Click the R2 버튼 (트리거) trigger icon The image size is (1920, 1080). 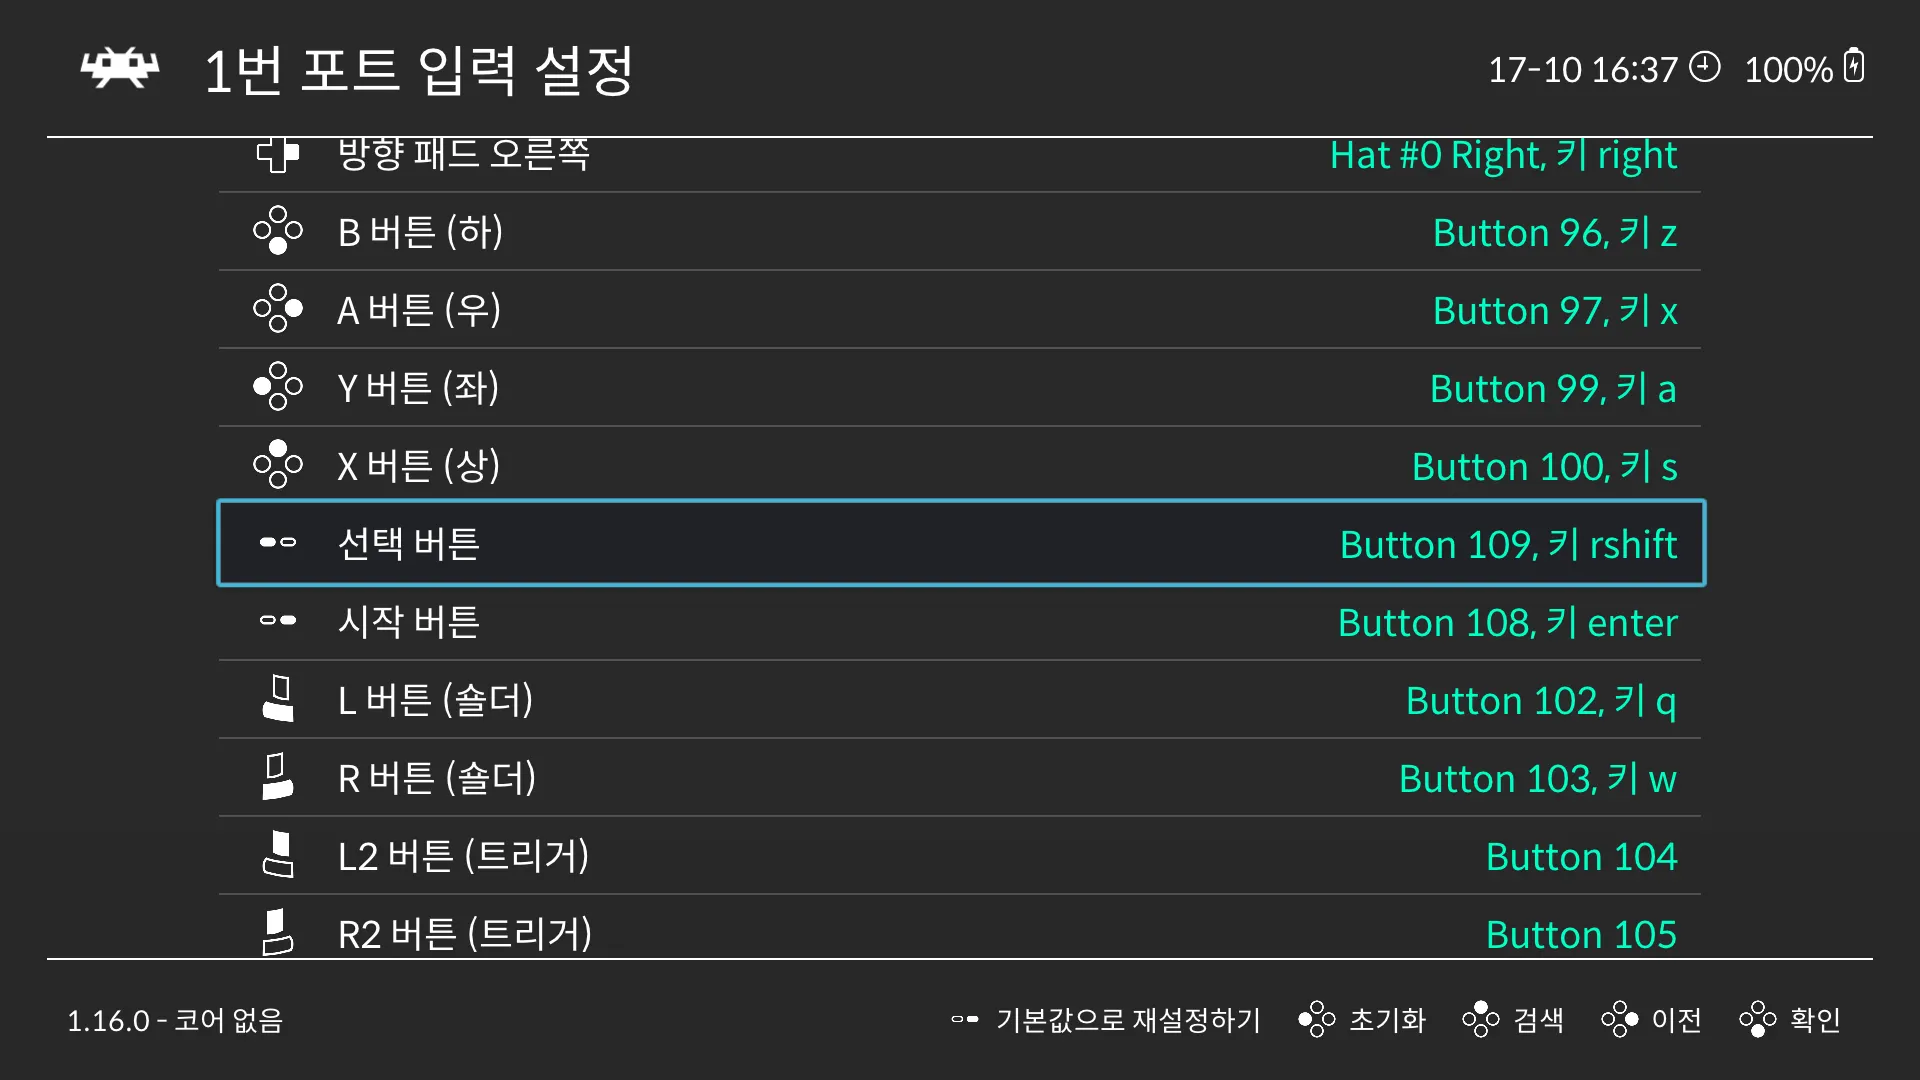(x=278, y=933)
